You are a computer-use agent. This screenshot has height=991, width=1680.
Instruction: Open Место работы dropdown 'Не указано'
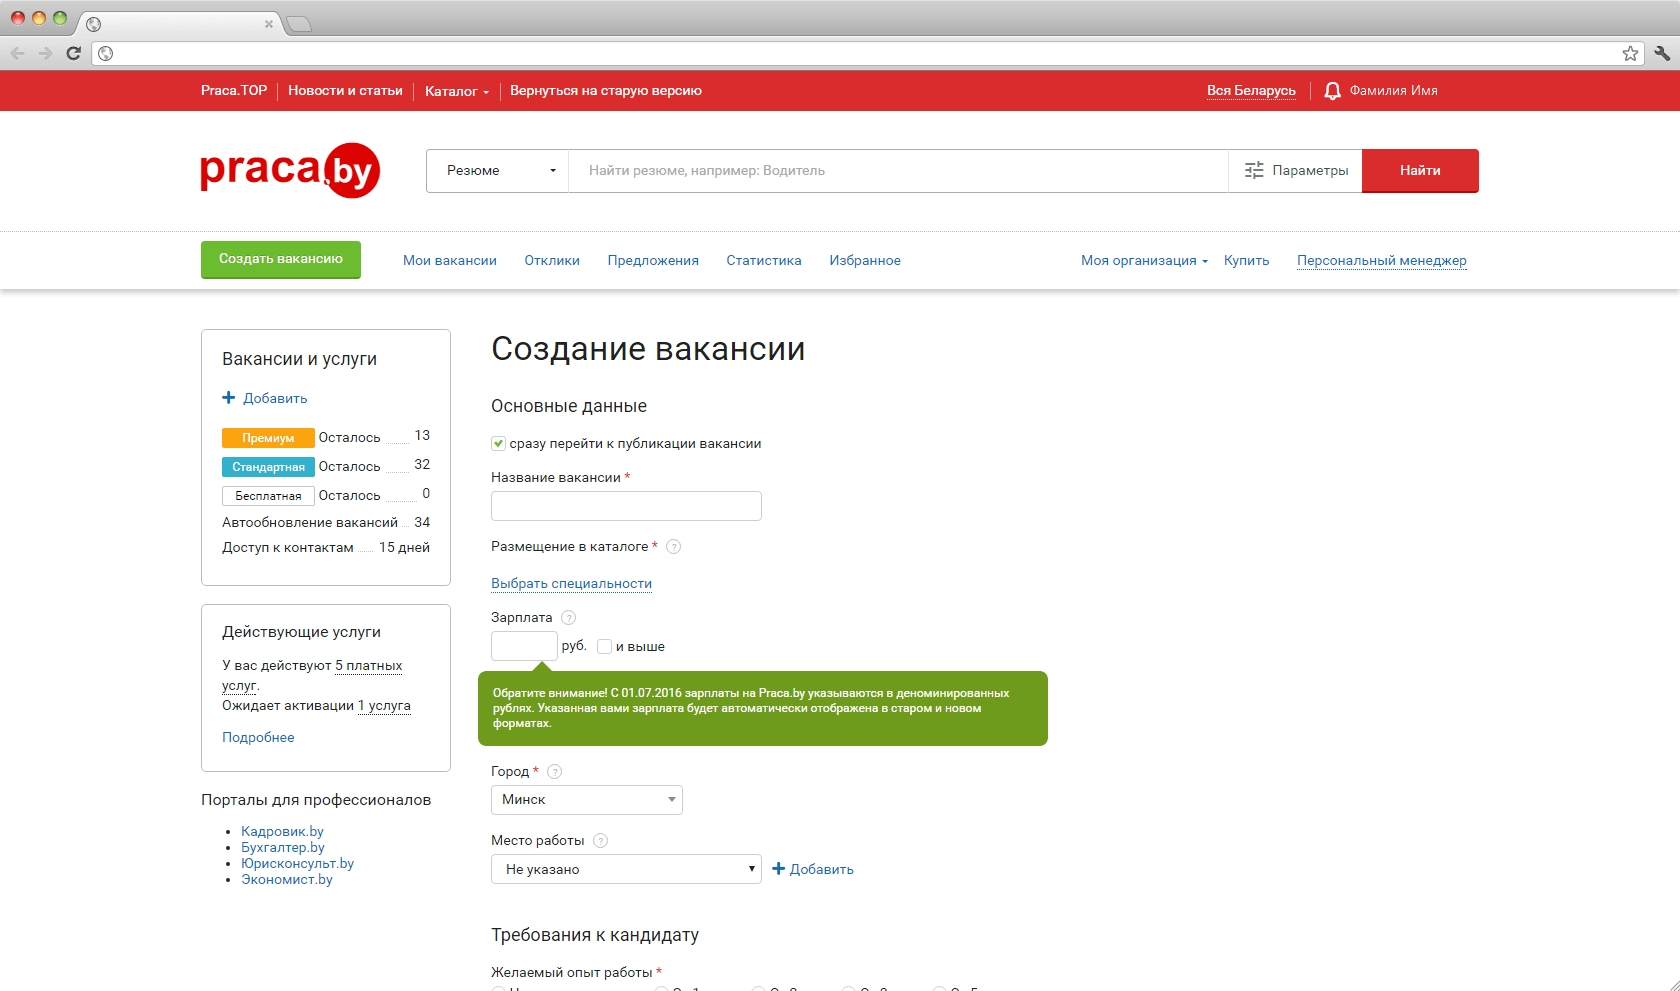tap(626, 869)
